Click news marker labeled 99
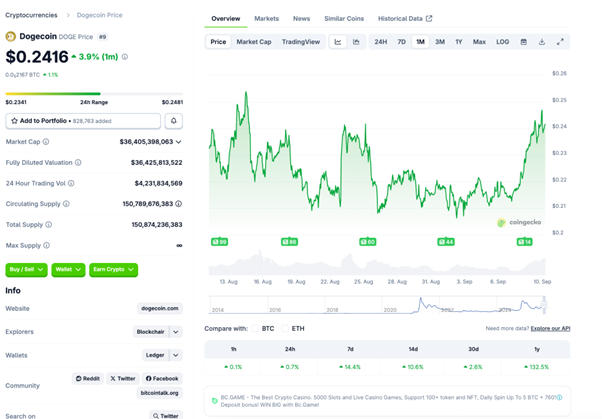 point(219,242)
